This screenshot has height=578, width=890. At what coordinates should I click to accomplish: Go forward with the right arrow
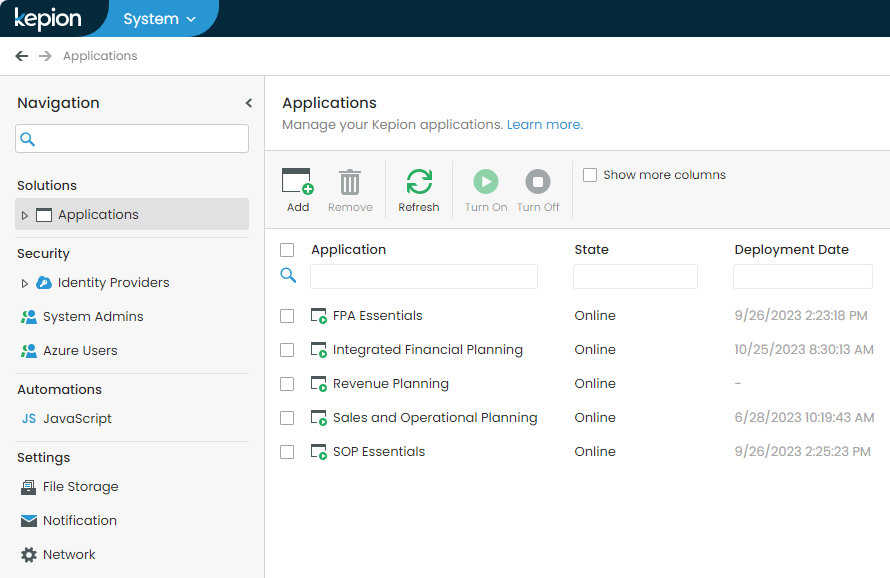pos(45,56)
